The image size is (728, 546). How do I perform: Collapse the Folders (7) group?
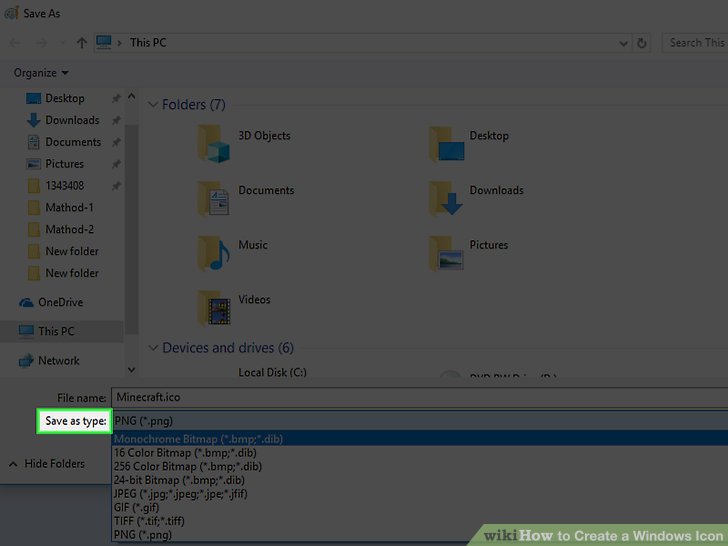pyautogui.click(x=153, y=105)
